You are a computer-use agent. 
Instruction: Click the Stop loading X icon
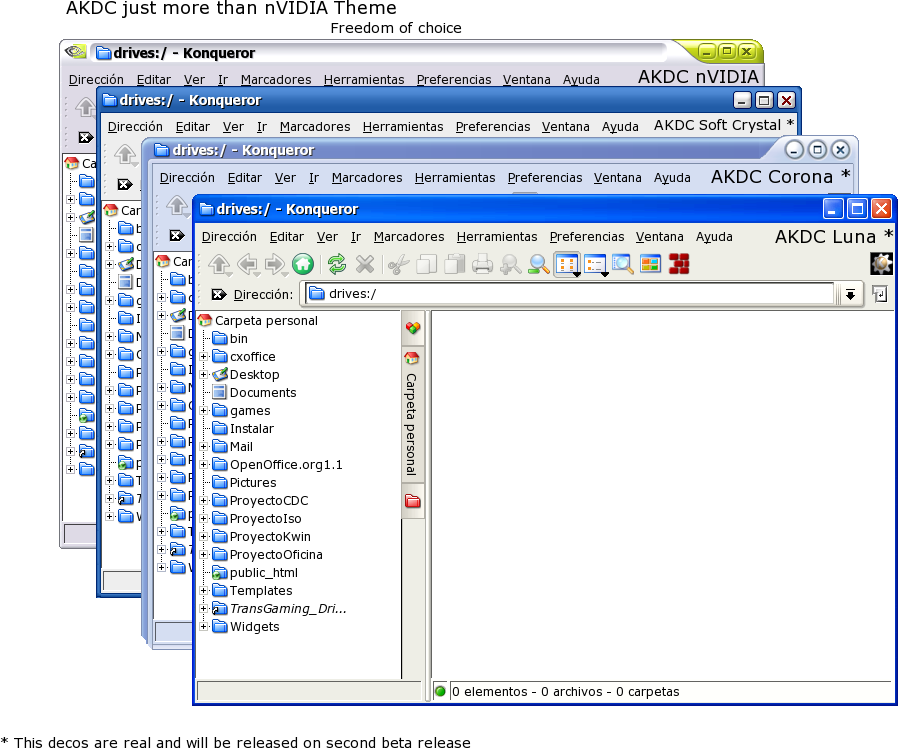pos(365,264)
